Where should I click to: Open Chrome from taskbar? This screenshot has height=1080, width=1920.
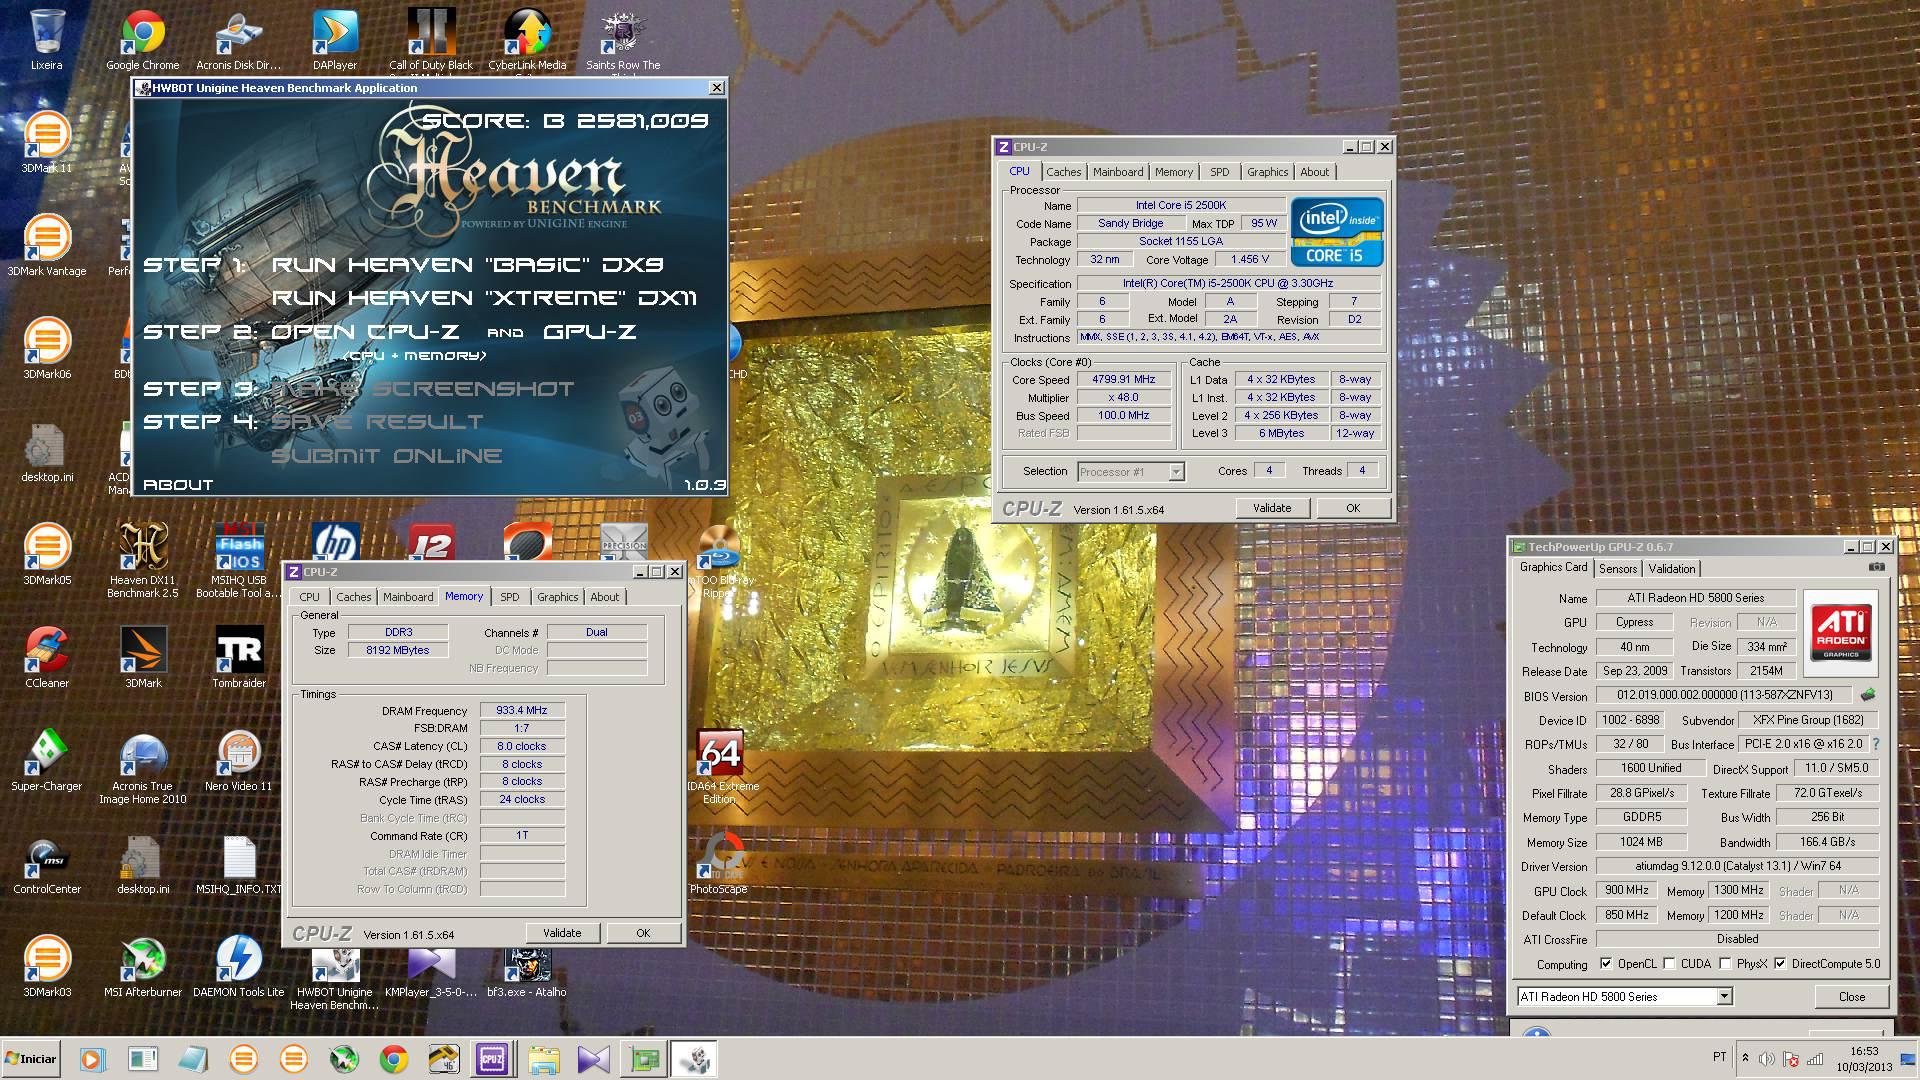coord(393,1059)
